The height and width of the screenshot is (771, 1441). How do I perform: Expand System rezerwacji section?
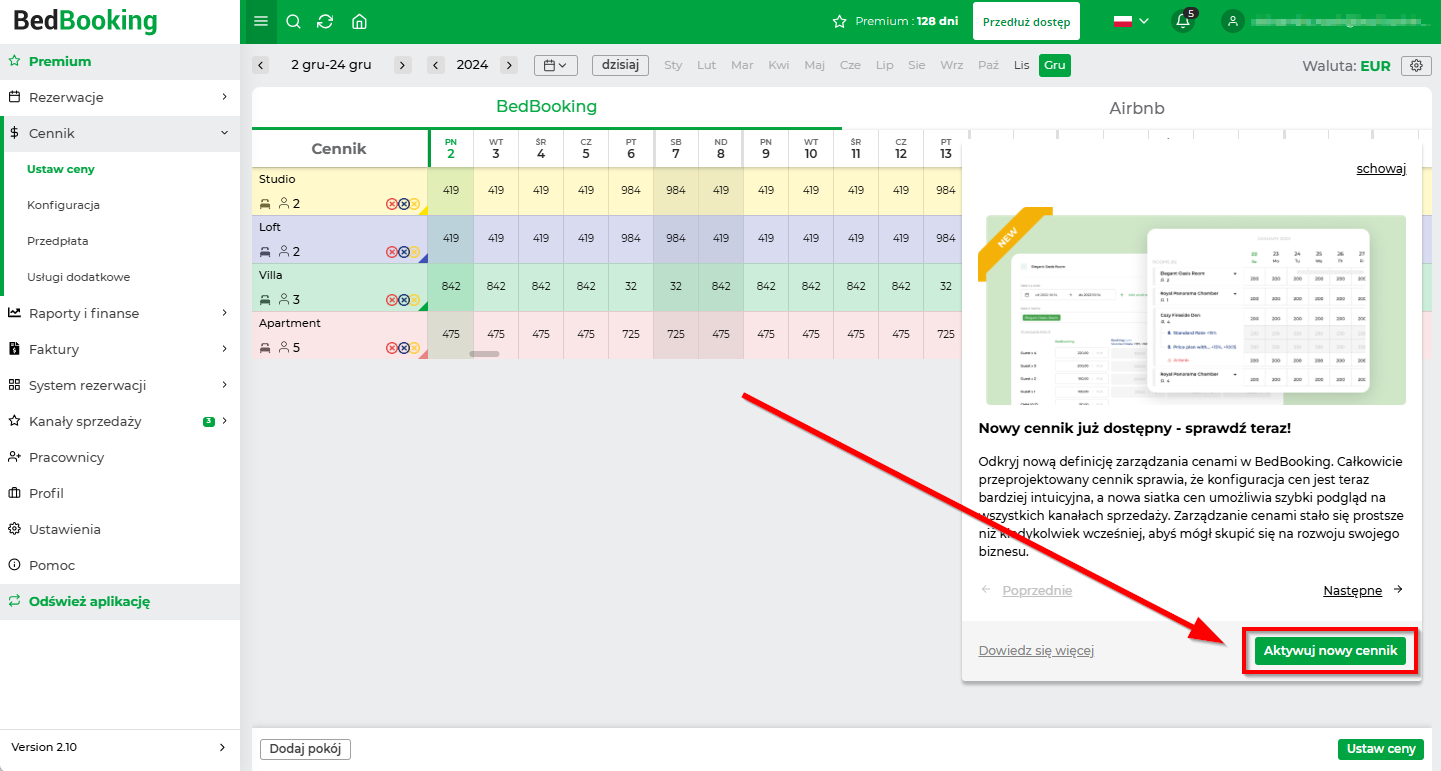[120, 385]
